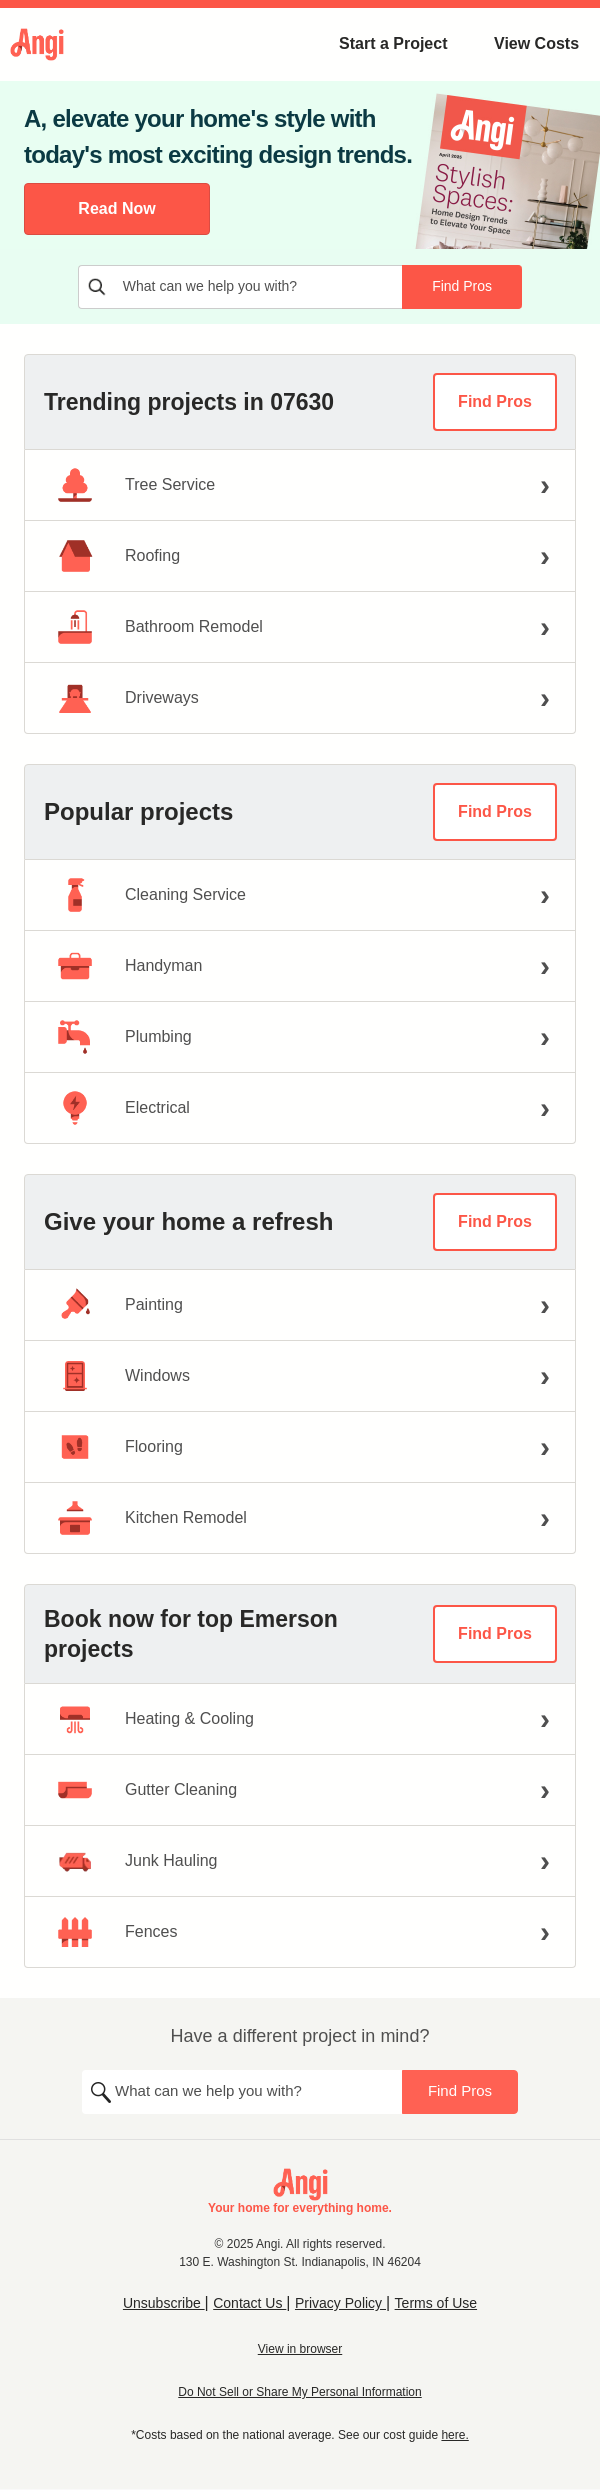Click the Fences picket icon
Image resolution: width=600 pixels, height=2490 pixels.
coord(75,1932)
